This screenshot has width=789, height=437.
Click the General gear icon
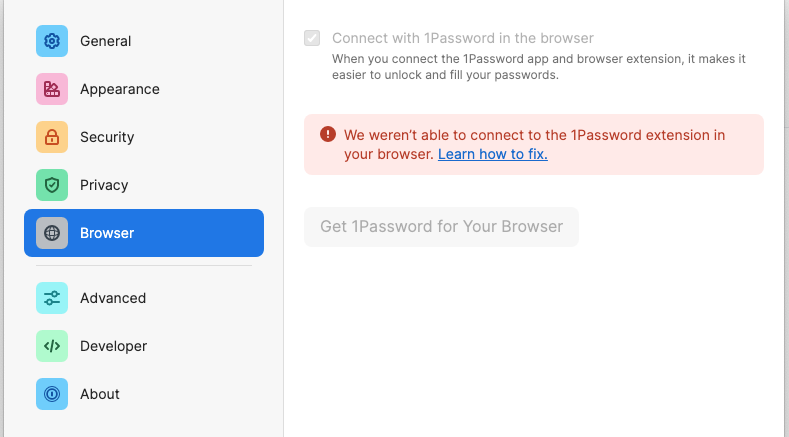tap(52, 41)
